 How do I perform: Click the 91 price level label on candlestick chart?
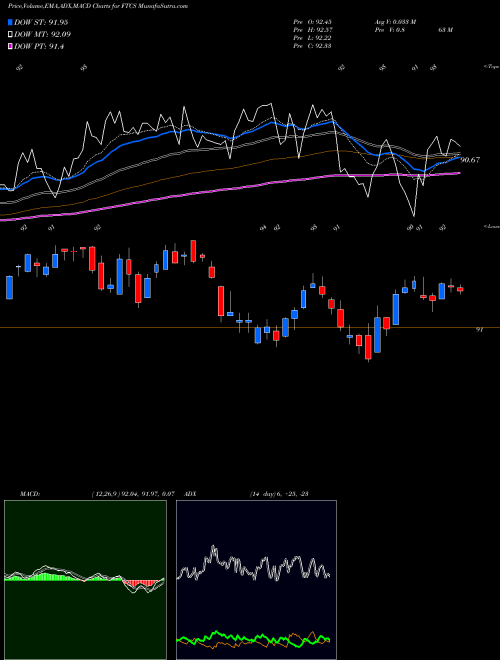(479, 330)
